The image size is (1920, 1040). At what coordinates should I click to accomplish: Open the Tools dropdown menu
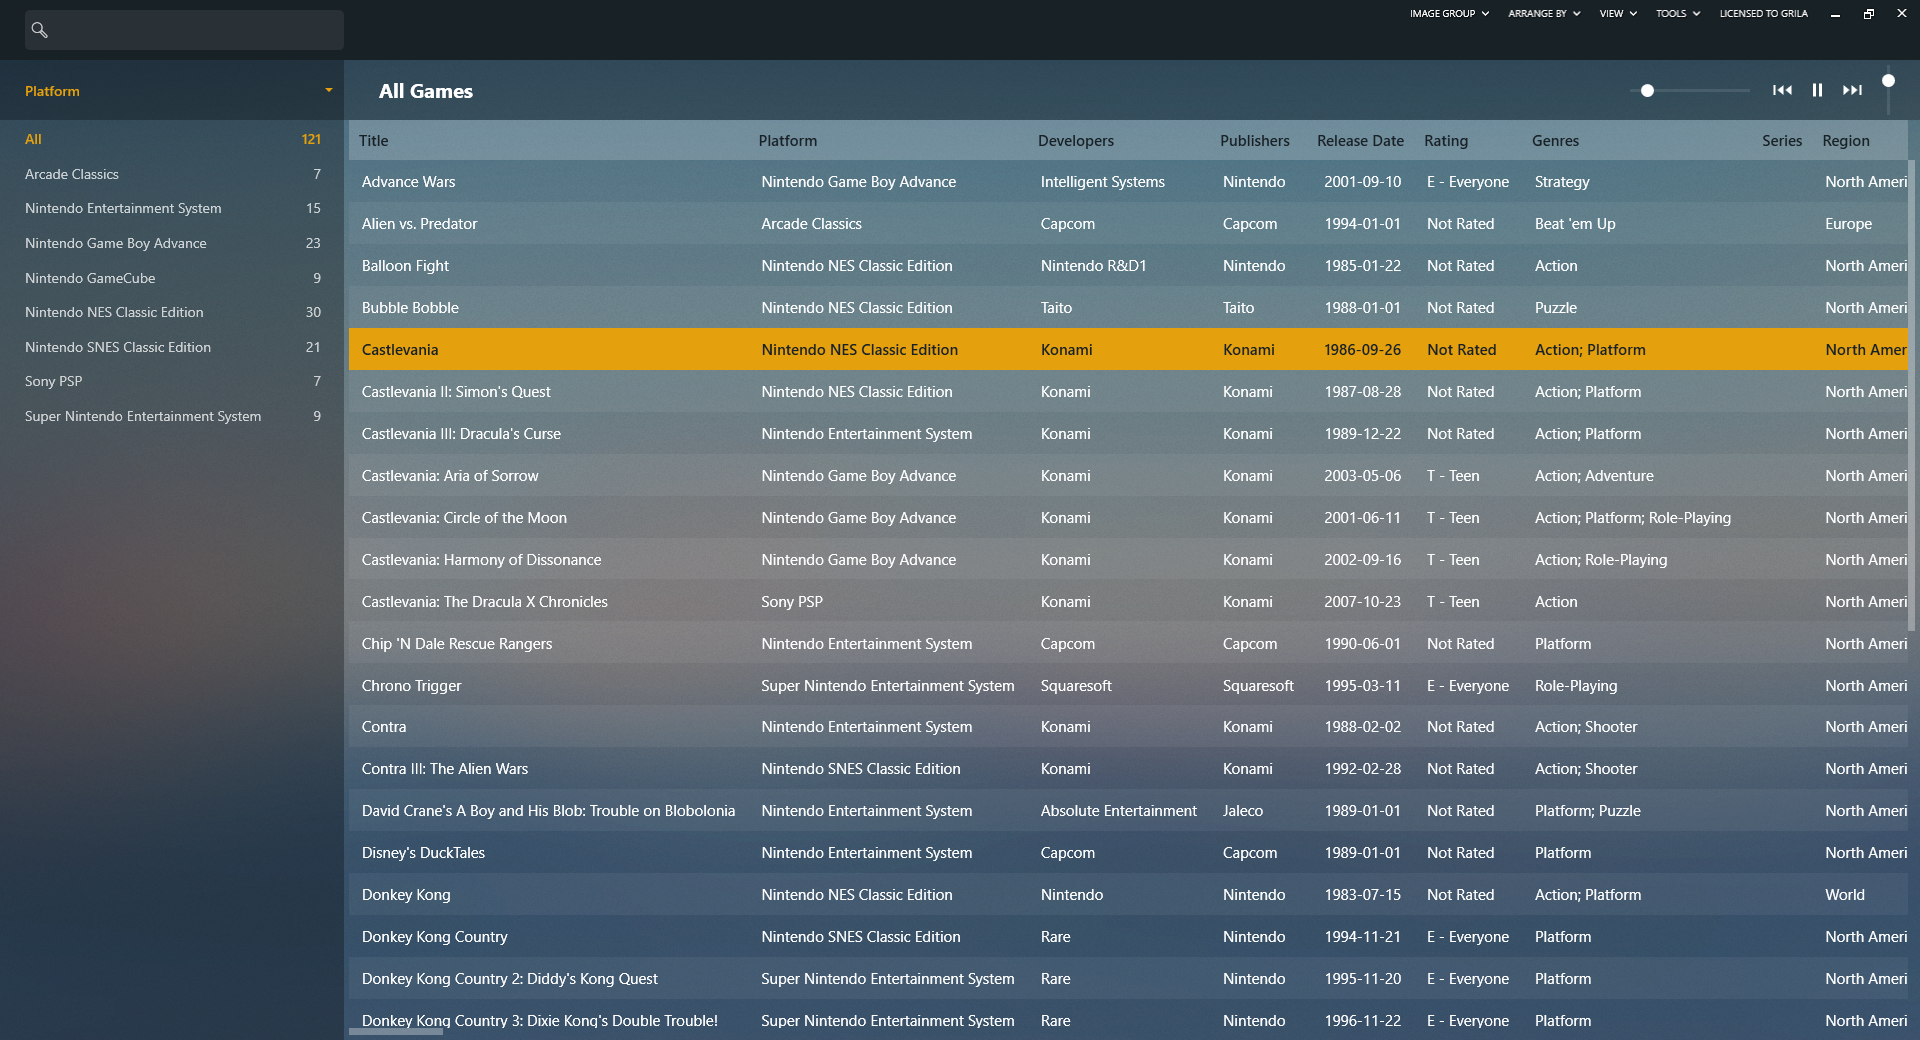[1677, 13]
